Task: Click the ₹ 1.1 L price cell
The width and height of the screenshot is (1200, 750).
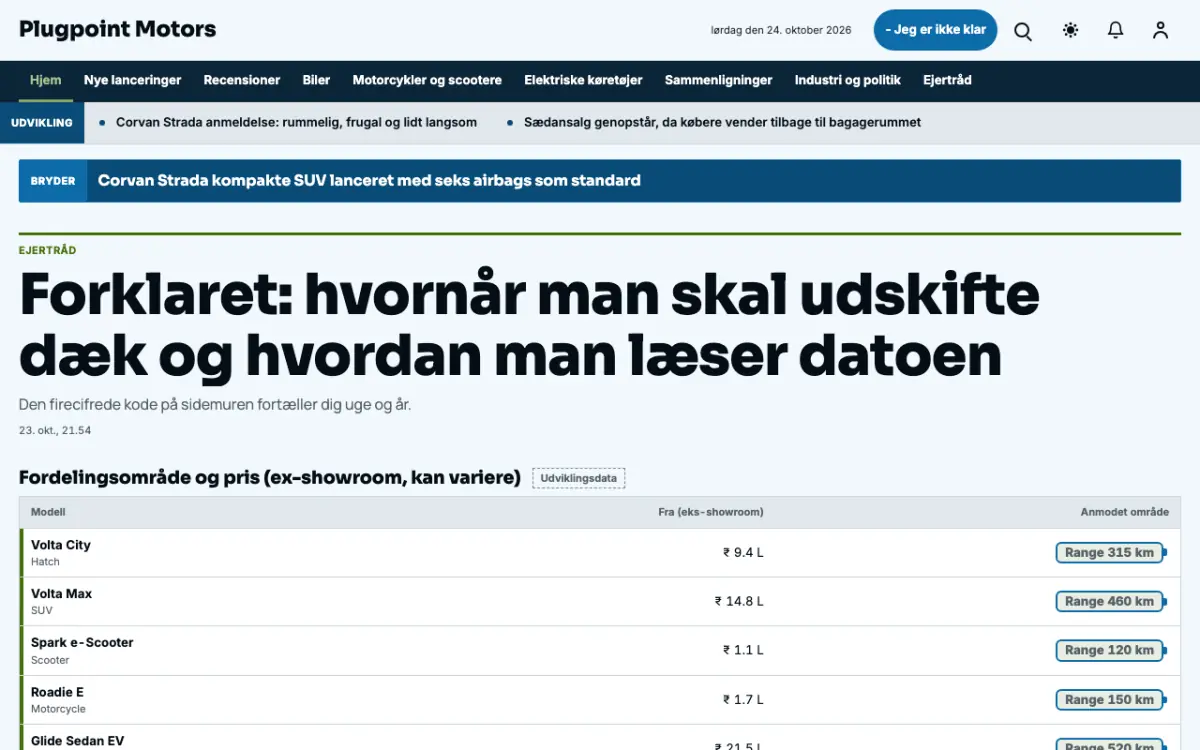Action: coord(743,650)
